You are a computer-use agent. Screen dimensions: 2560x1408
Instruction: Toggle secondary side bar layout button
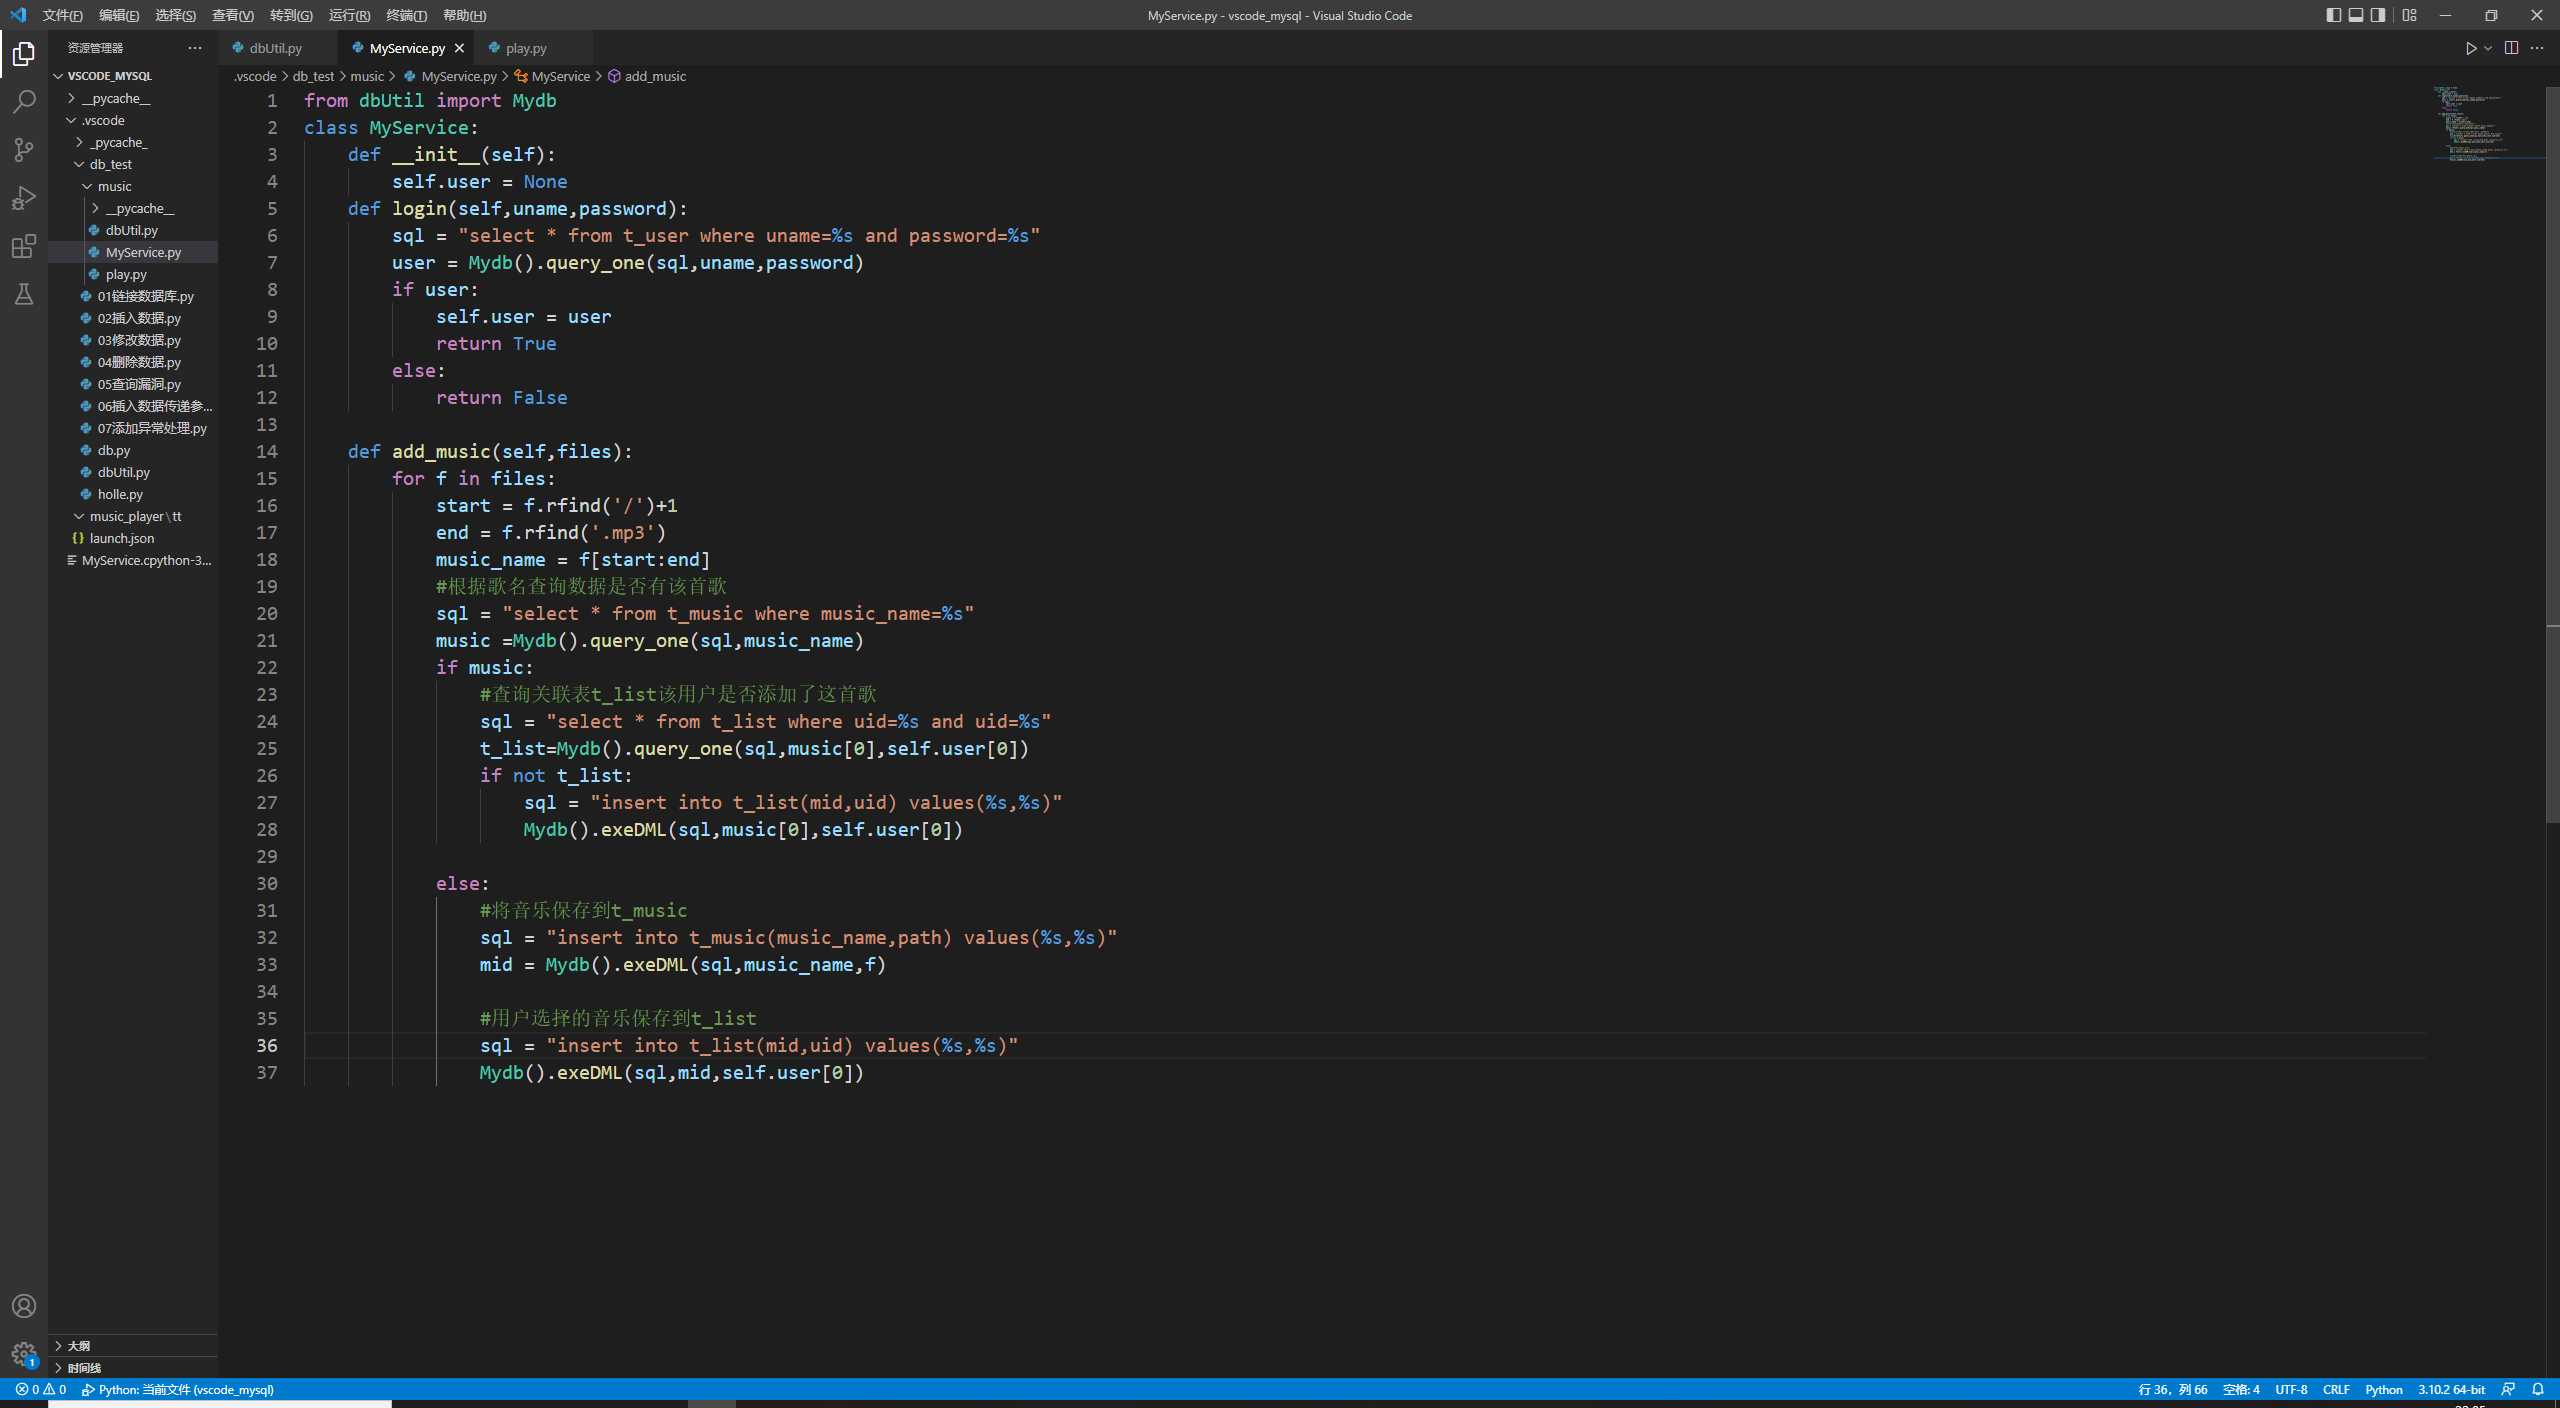click(x=2378, y=15)
